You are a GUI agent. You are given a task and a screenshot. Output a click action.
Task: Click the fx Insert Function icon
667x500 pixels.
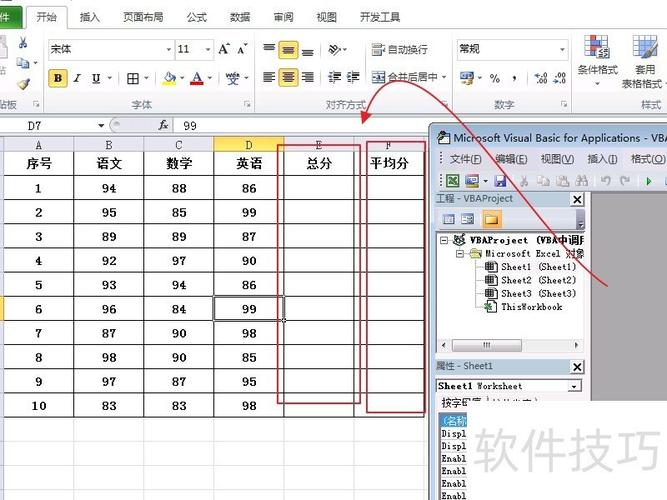point(163,125)
